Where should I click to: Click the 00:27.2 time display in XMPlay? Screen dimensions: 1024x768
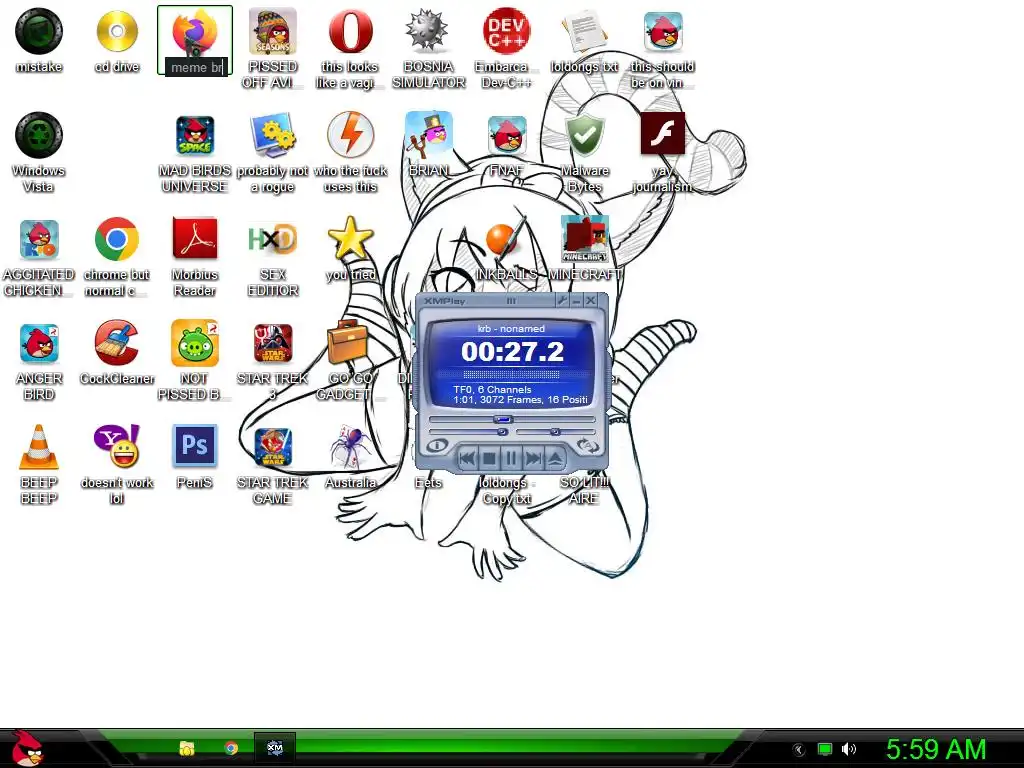pyautogui.click(x=512, y=352)
